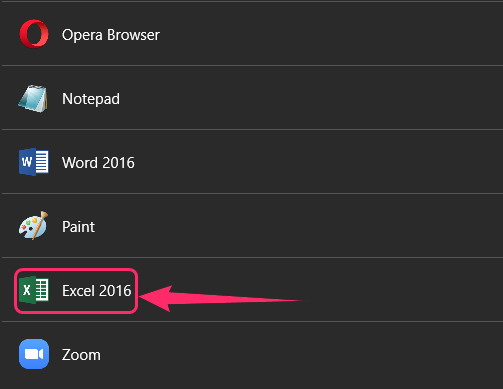Choose the Paint text label
Screen dimensions: 503x389
78,227
